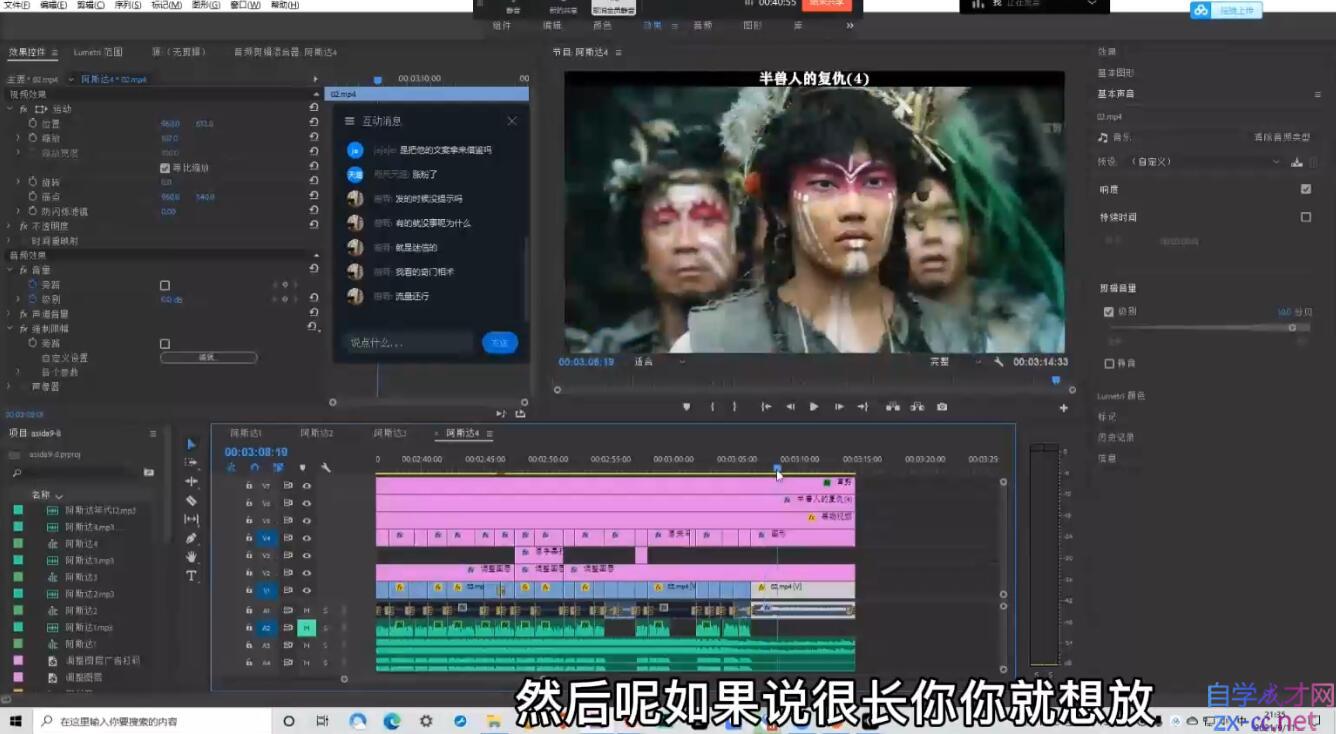
Task: Click the clear audio type button
Action: (x=1284, y=137)
